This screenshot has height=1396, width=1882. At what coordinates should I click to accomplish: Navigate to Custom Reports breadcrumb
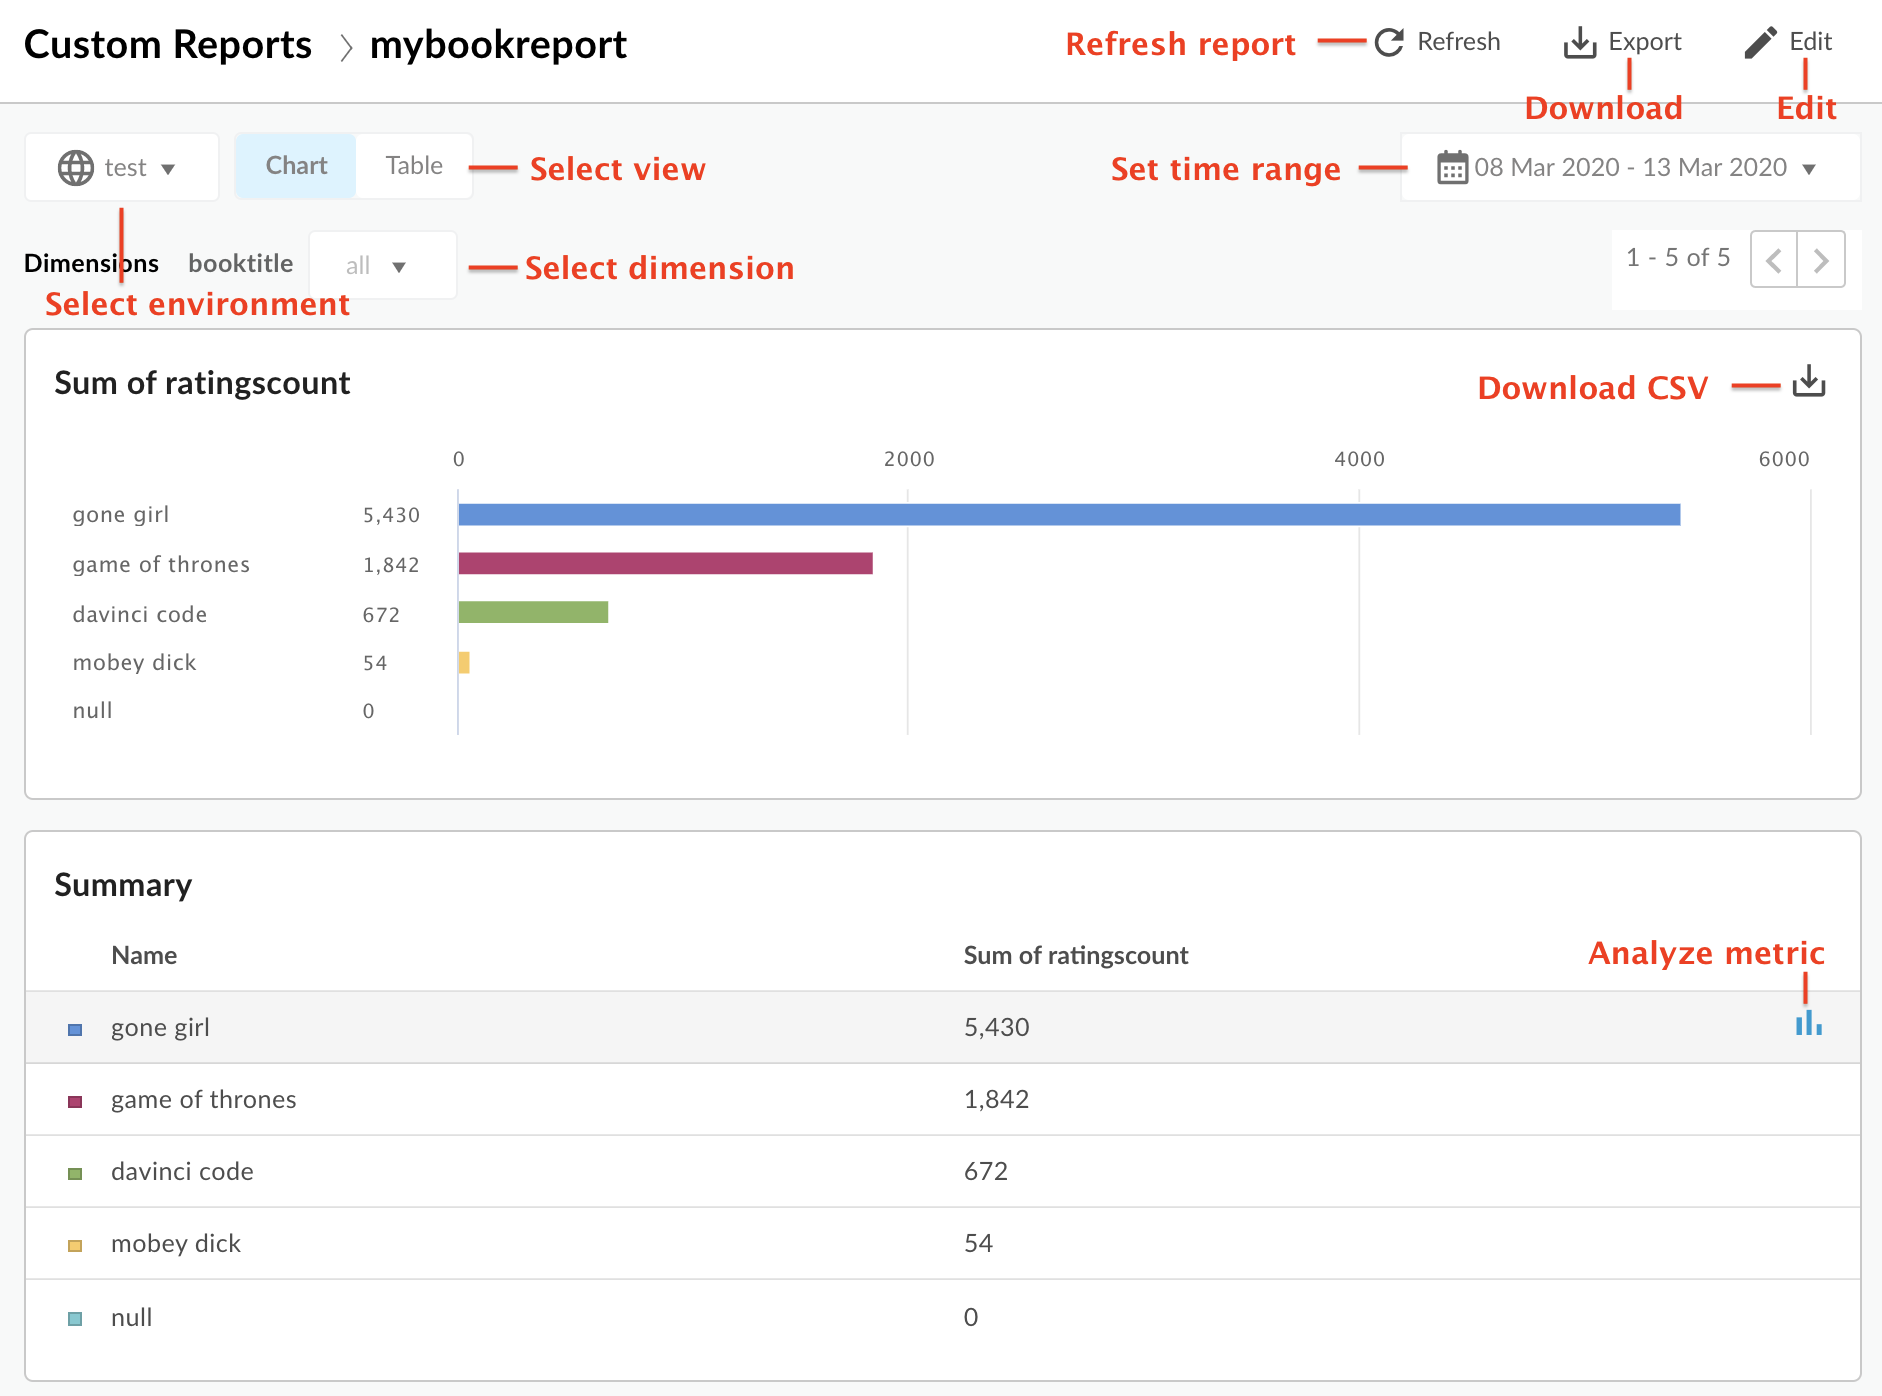[x=167, y=43]
